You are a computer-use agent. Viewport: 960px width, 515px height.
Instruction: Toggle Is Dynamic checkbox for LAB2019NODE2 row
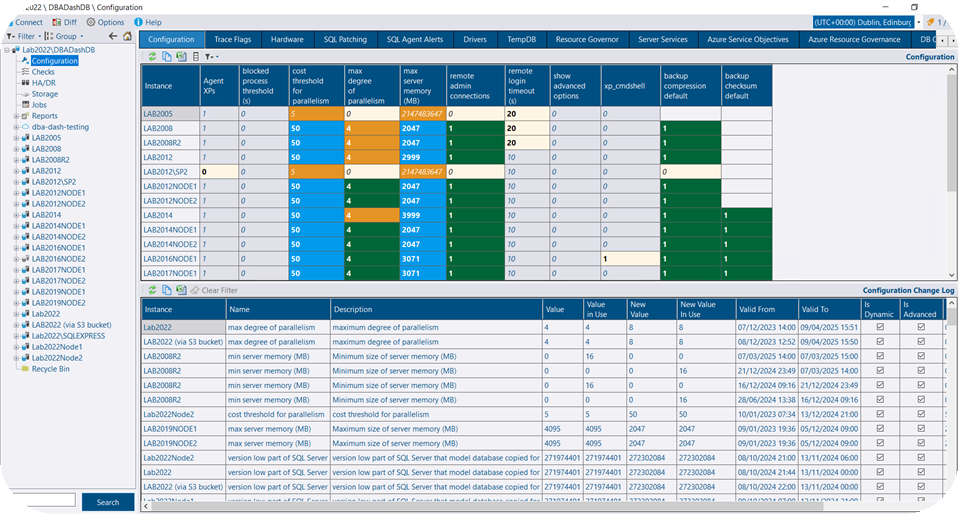880,443
